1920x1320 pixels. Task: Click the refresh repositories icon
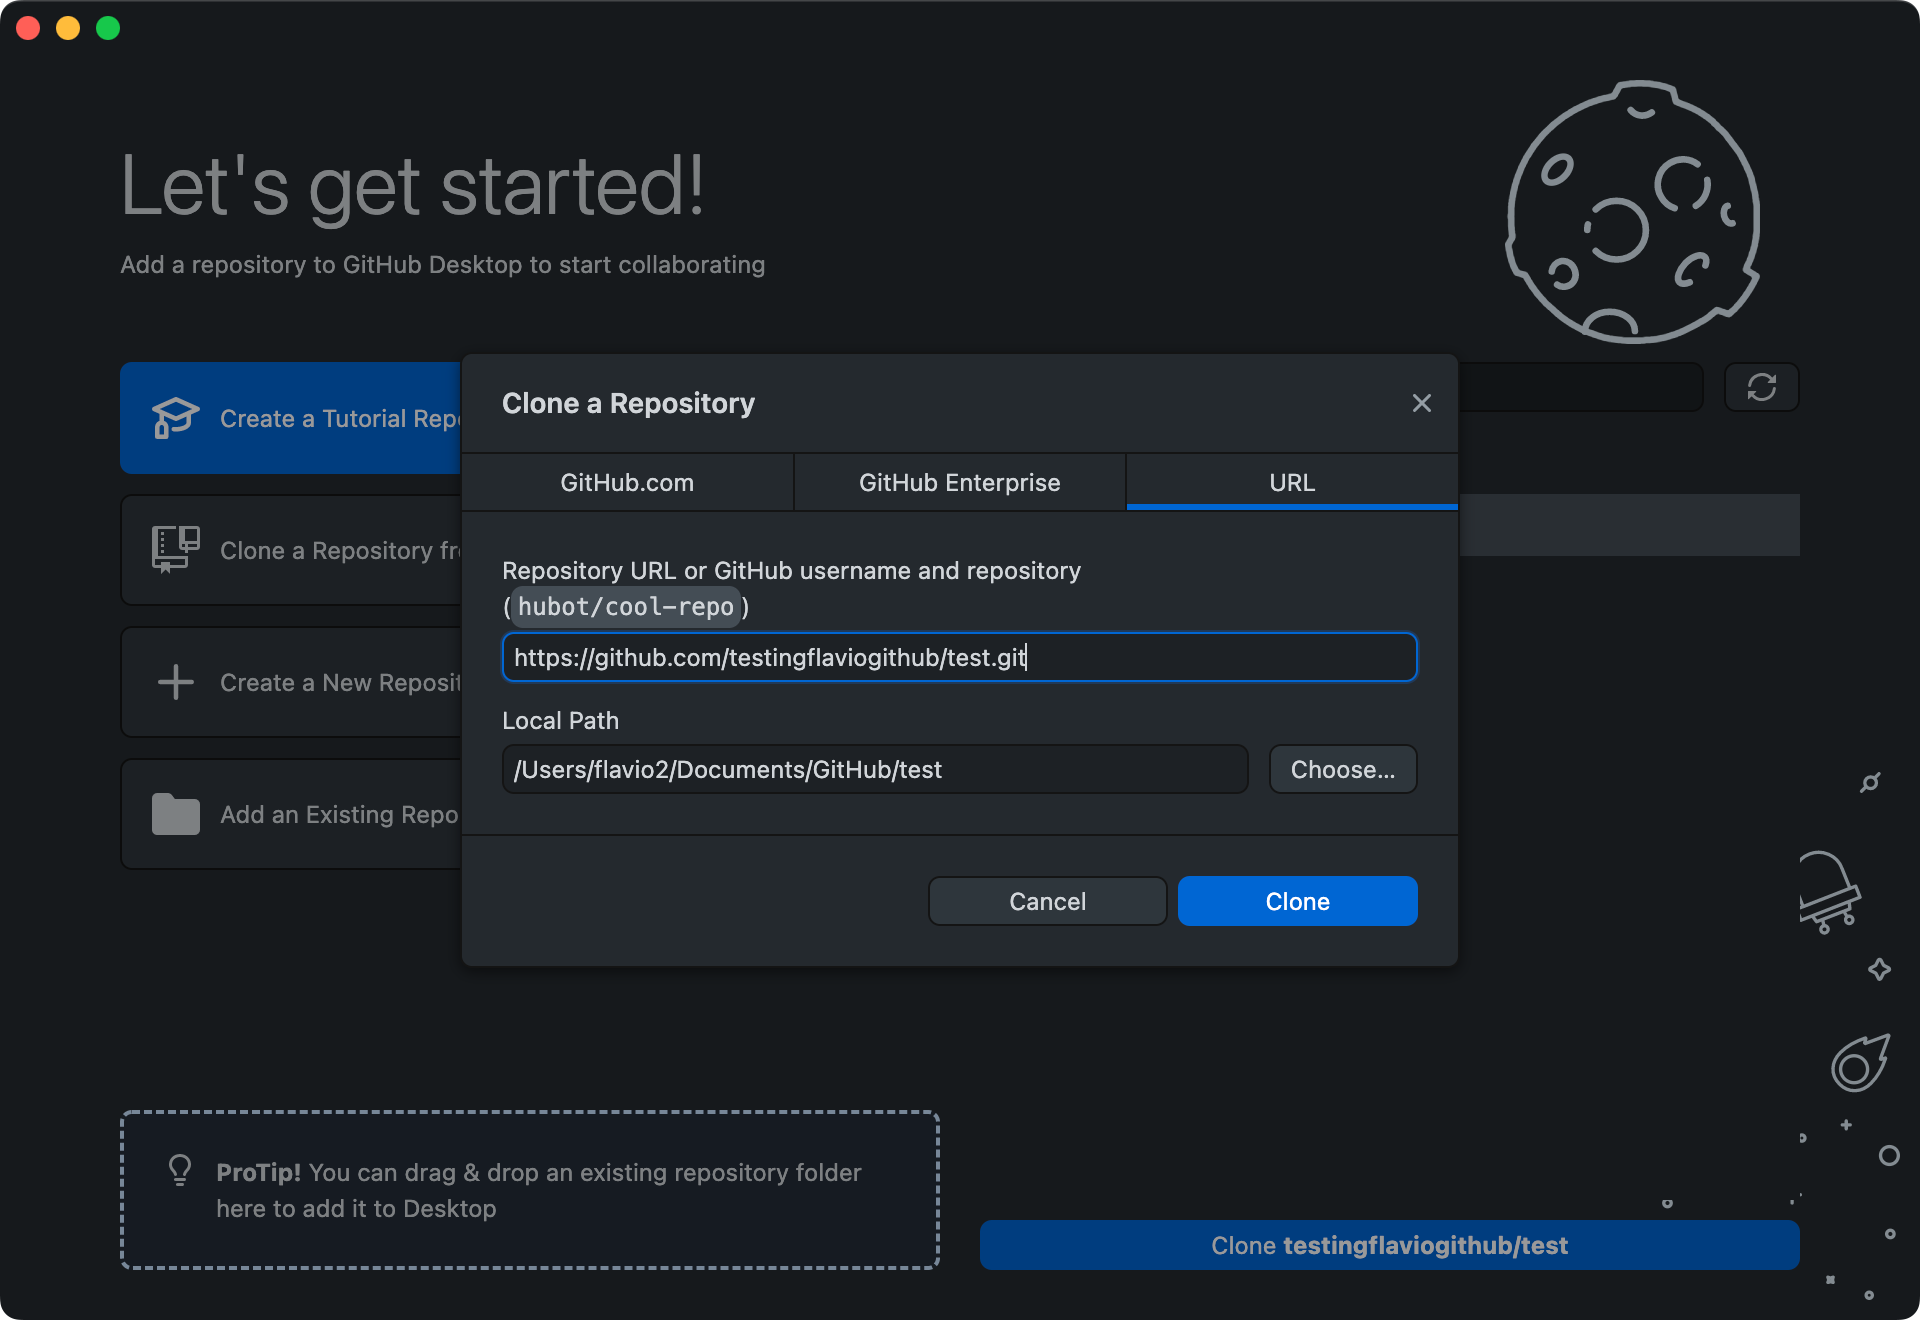[x=1761, y=387]
